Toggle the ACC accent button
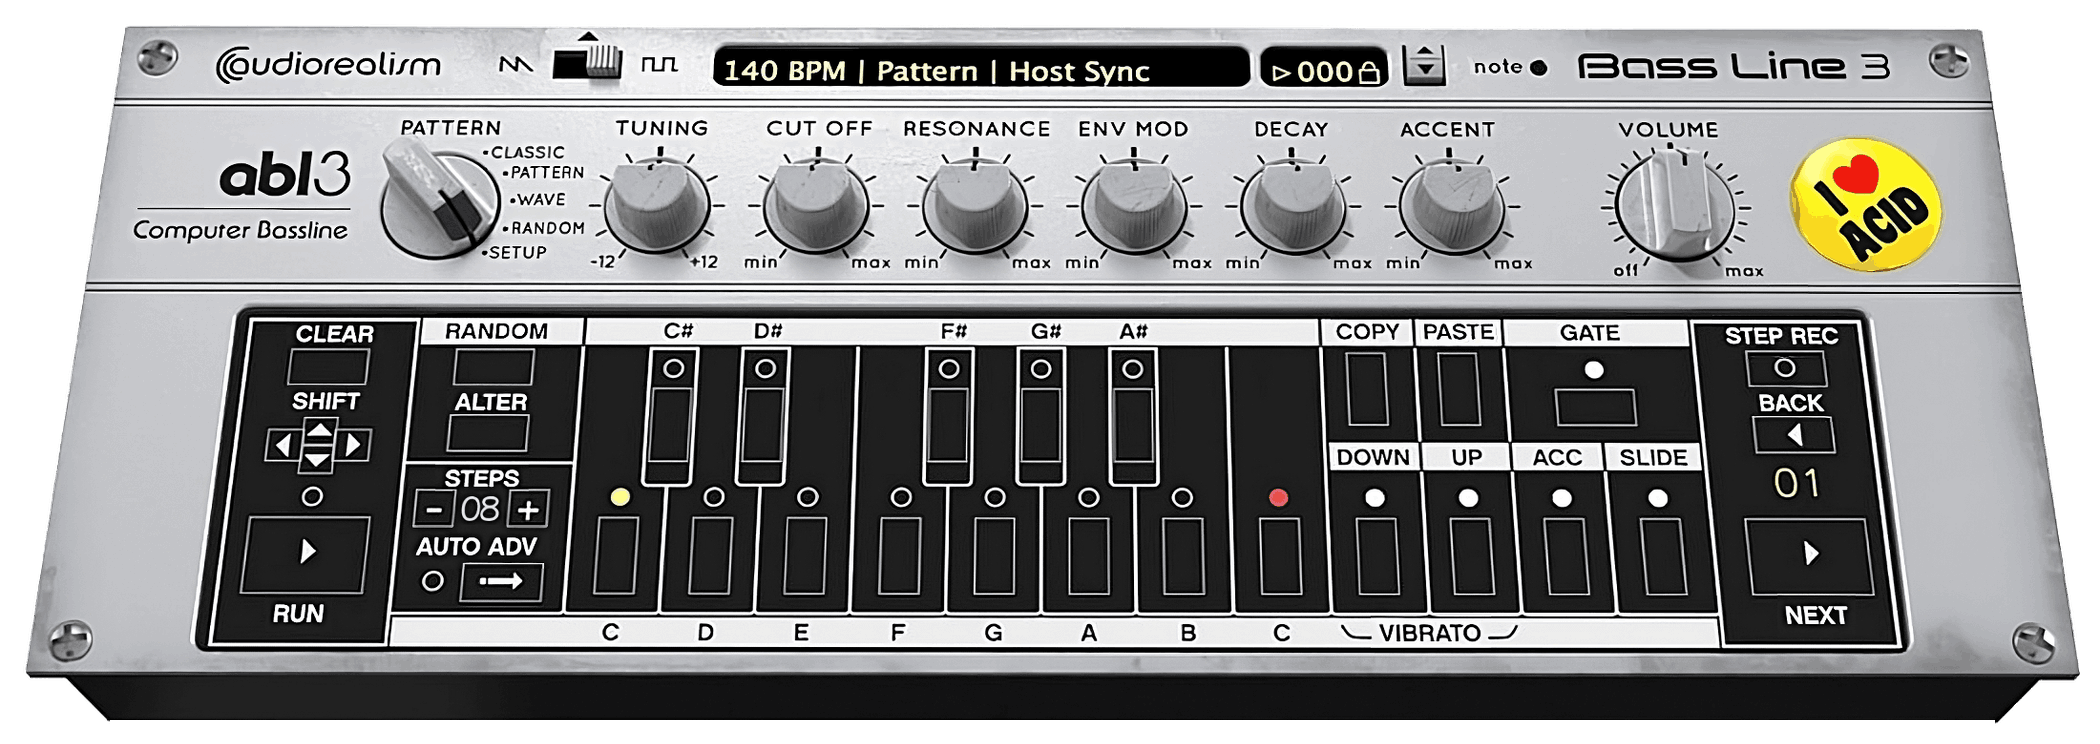The height and width of the screenshot is (744, 2100). click(1563, 556)
